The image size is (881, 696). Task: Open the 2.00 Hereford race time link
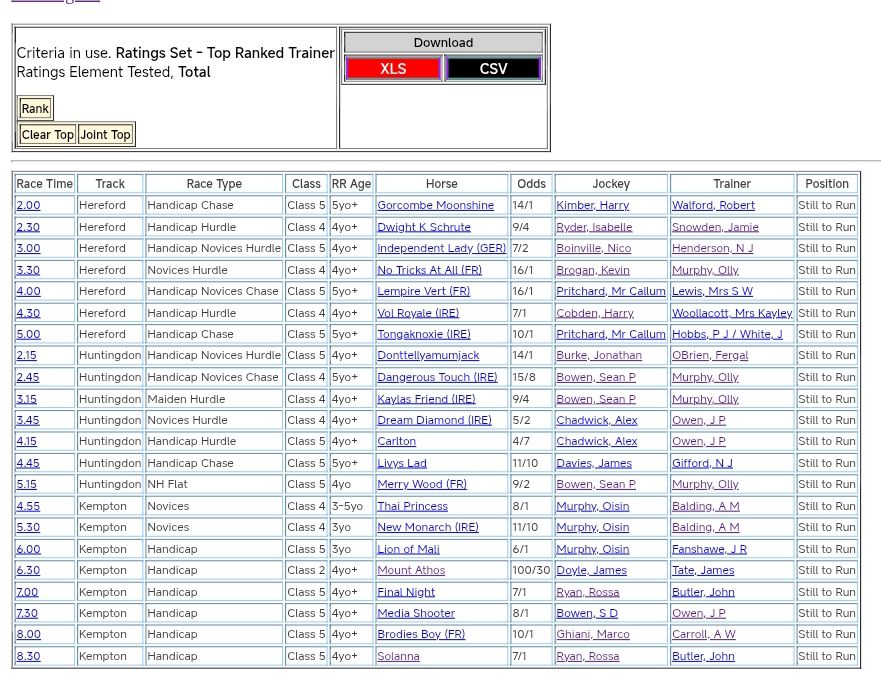coord(28,206)
